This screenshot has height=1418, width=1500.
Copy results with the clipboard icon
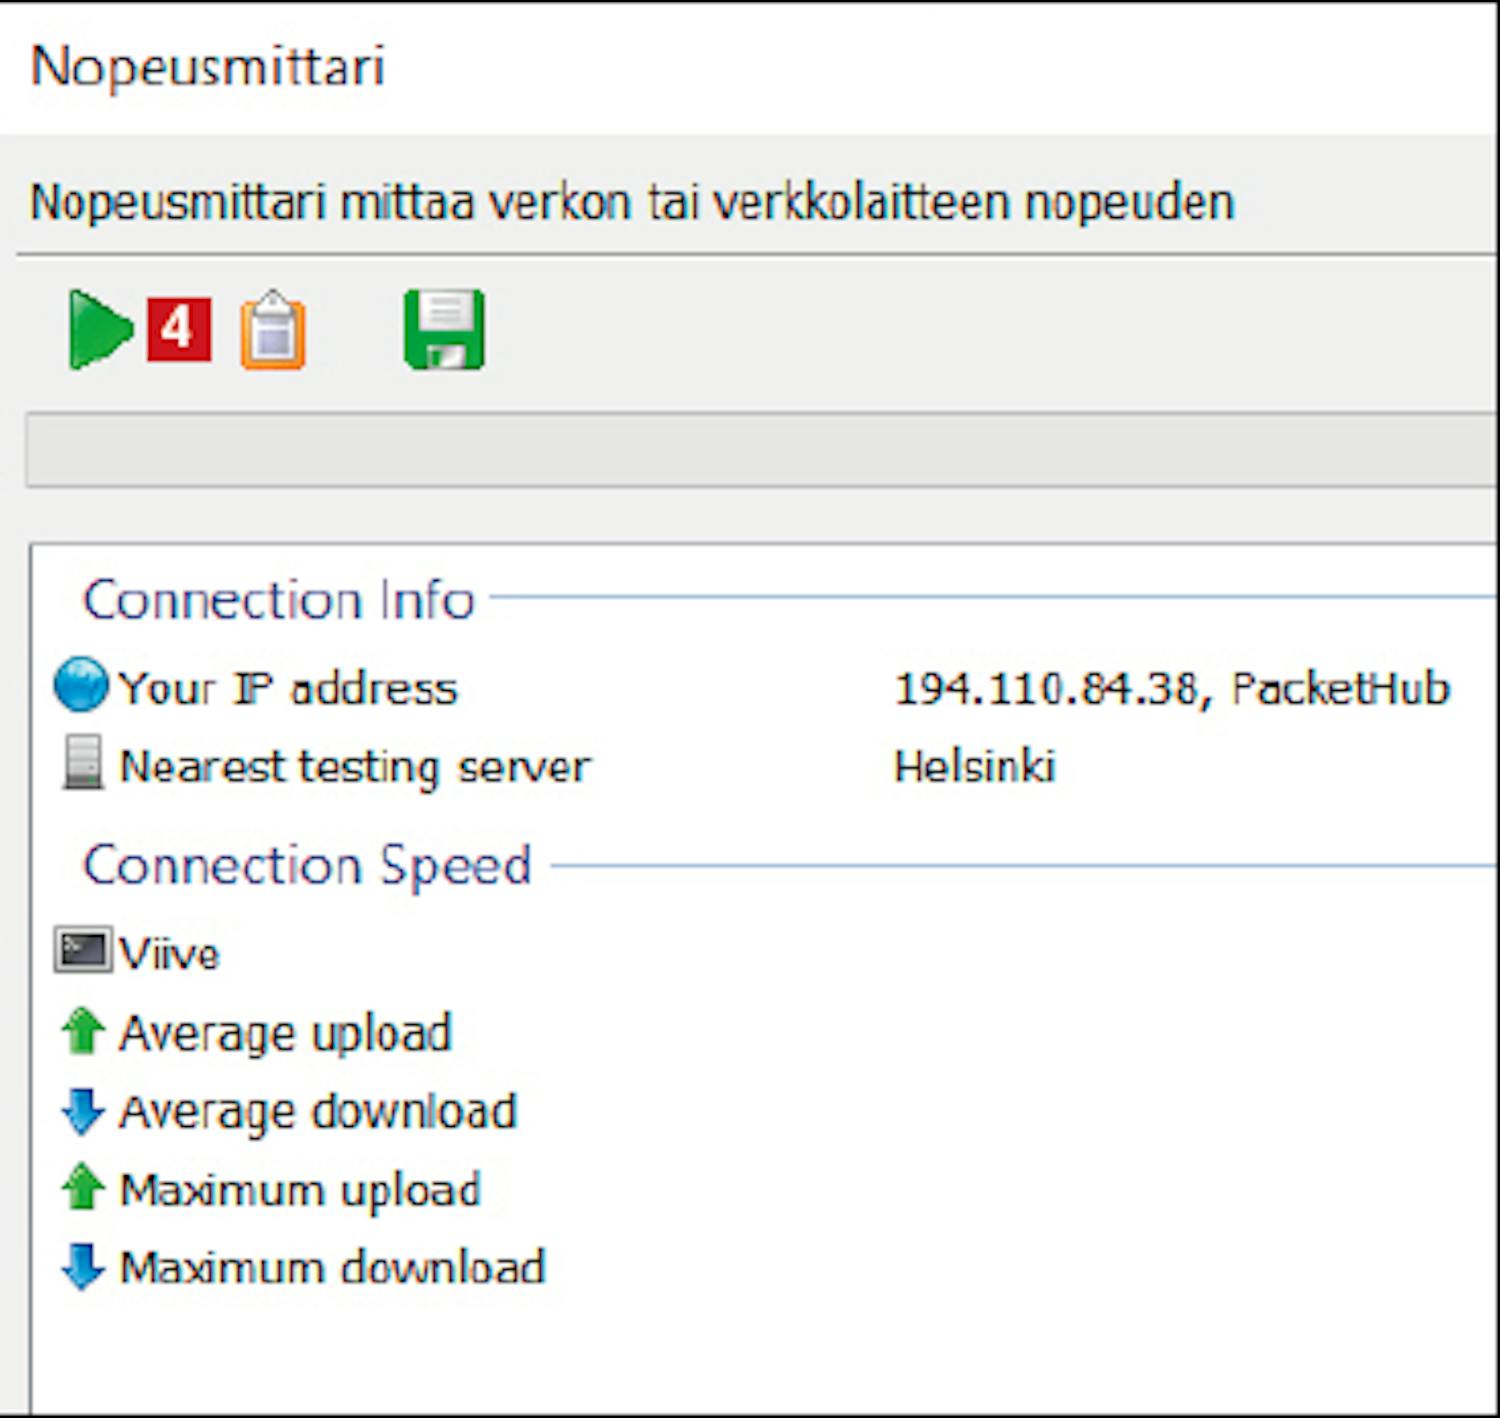(273, 331)
